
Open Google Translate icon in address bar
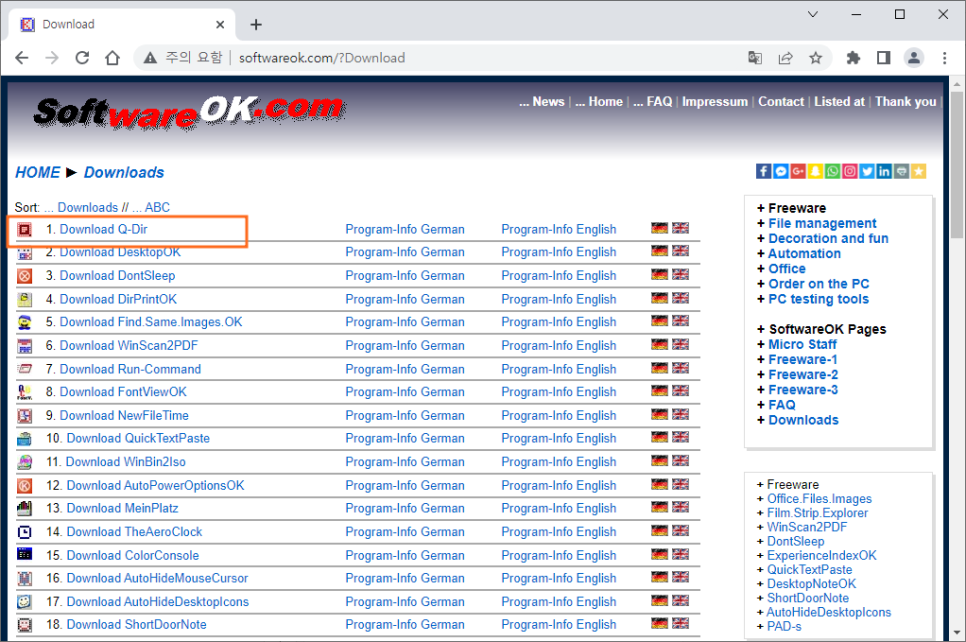click(x=755, y=58)
